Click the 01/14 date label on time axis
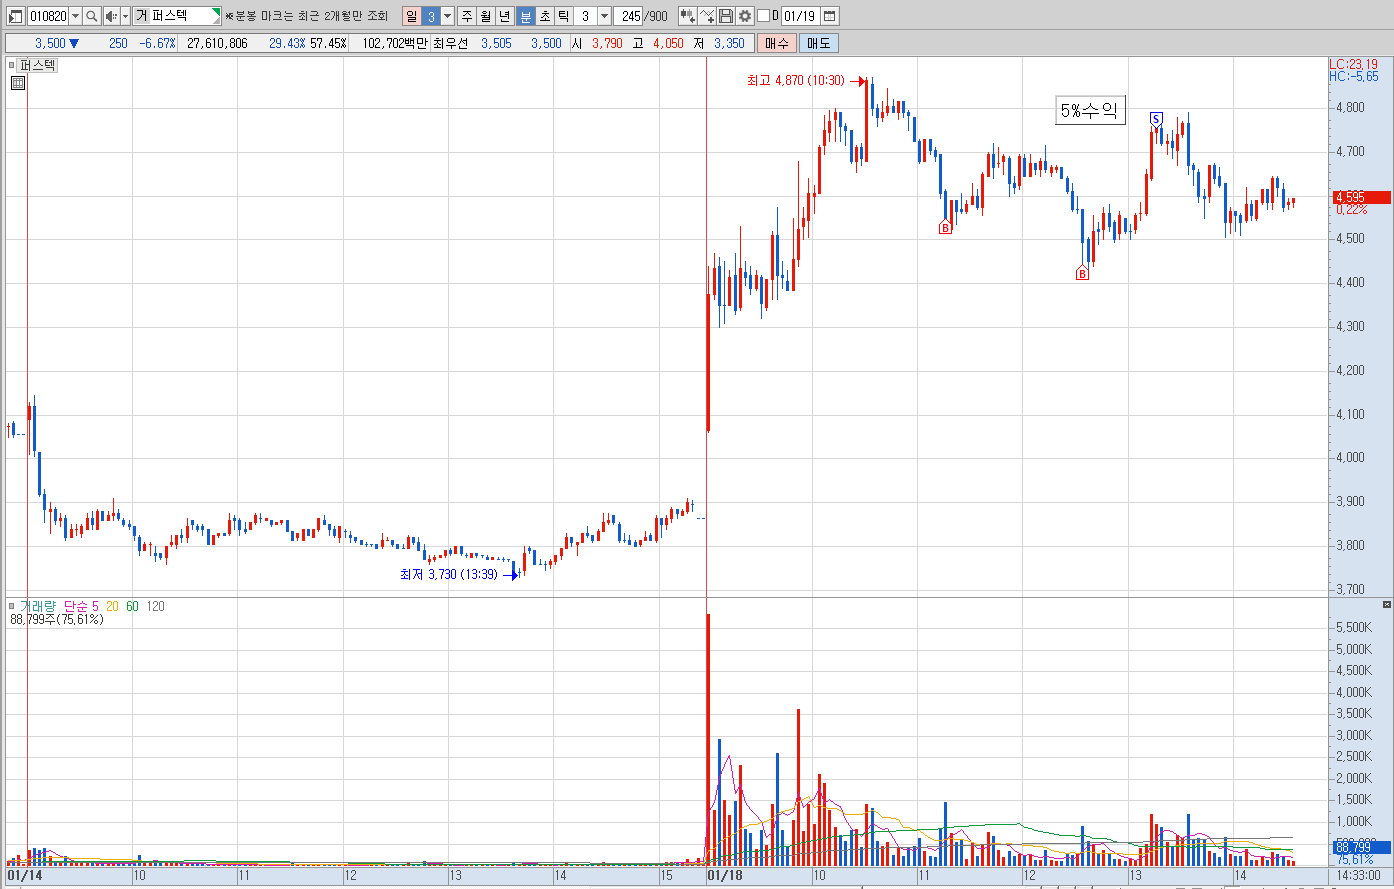 (25, 875)
